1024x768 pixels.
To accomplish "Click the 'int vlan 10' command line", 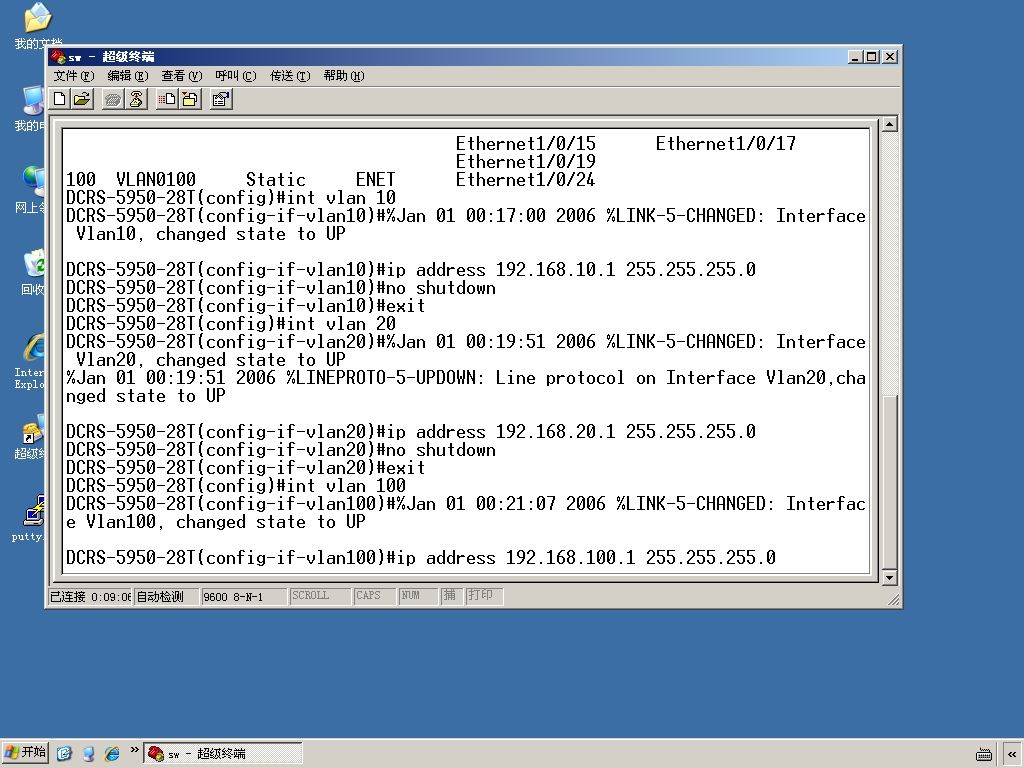I will pyautogui.click(x=231, y=198).
